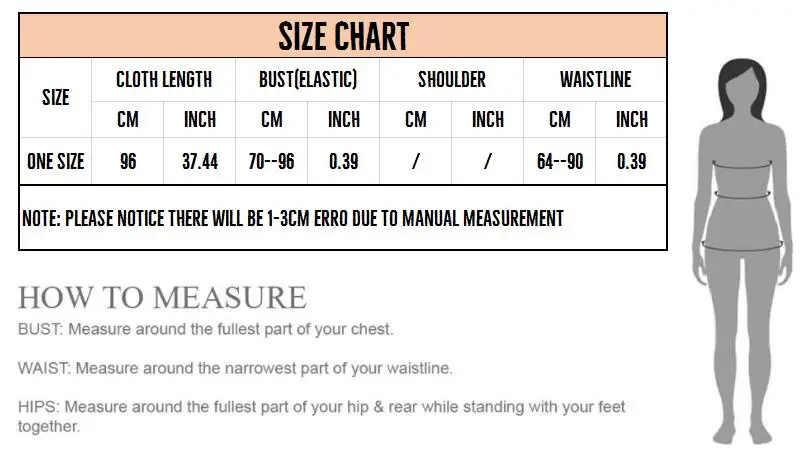Click the woman silhouette figure's head
This screenshot has height=475, width=802.
[742, 89]
